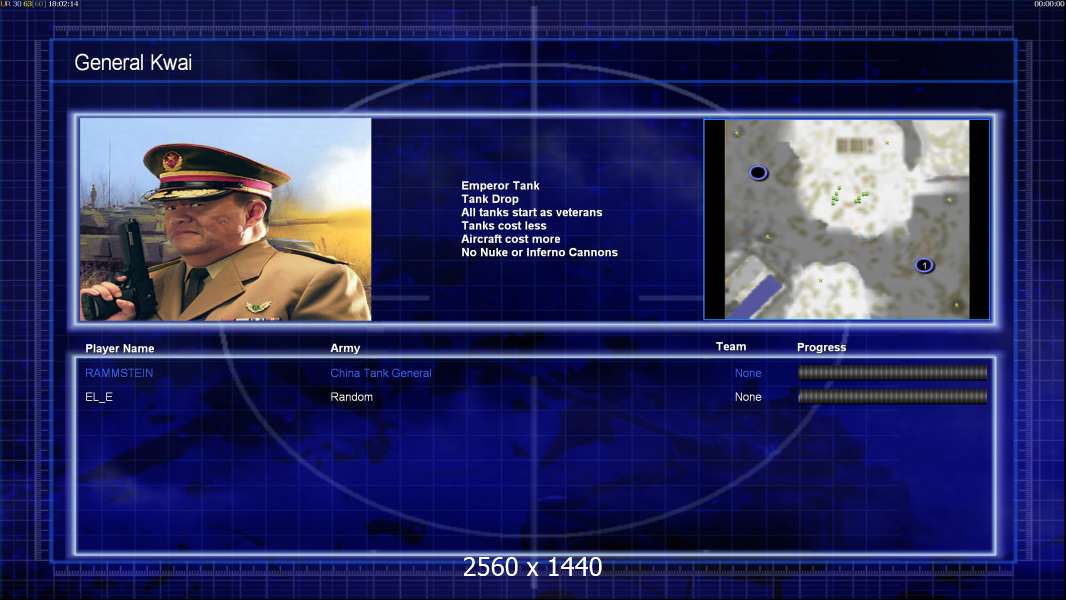Viewport: 1066px width, 600px height.
Task: Click China Tank General army entry
Action: [381, 373]
